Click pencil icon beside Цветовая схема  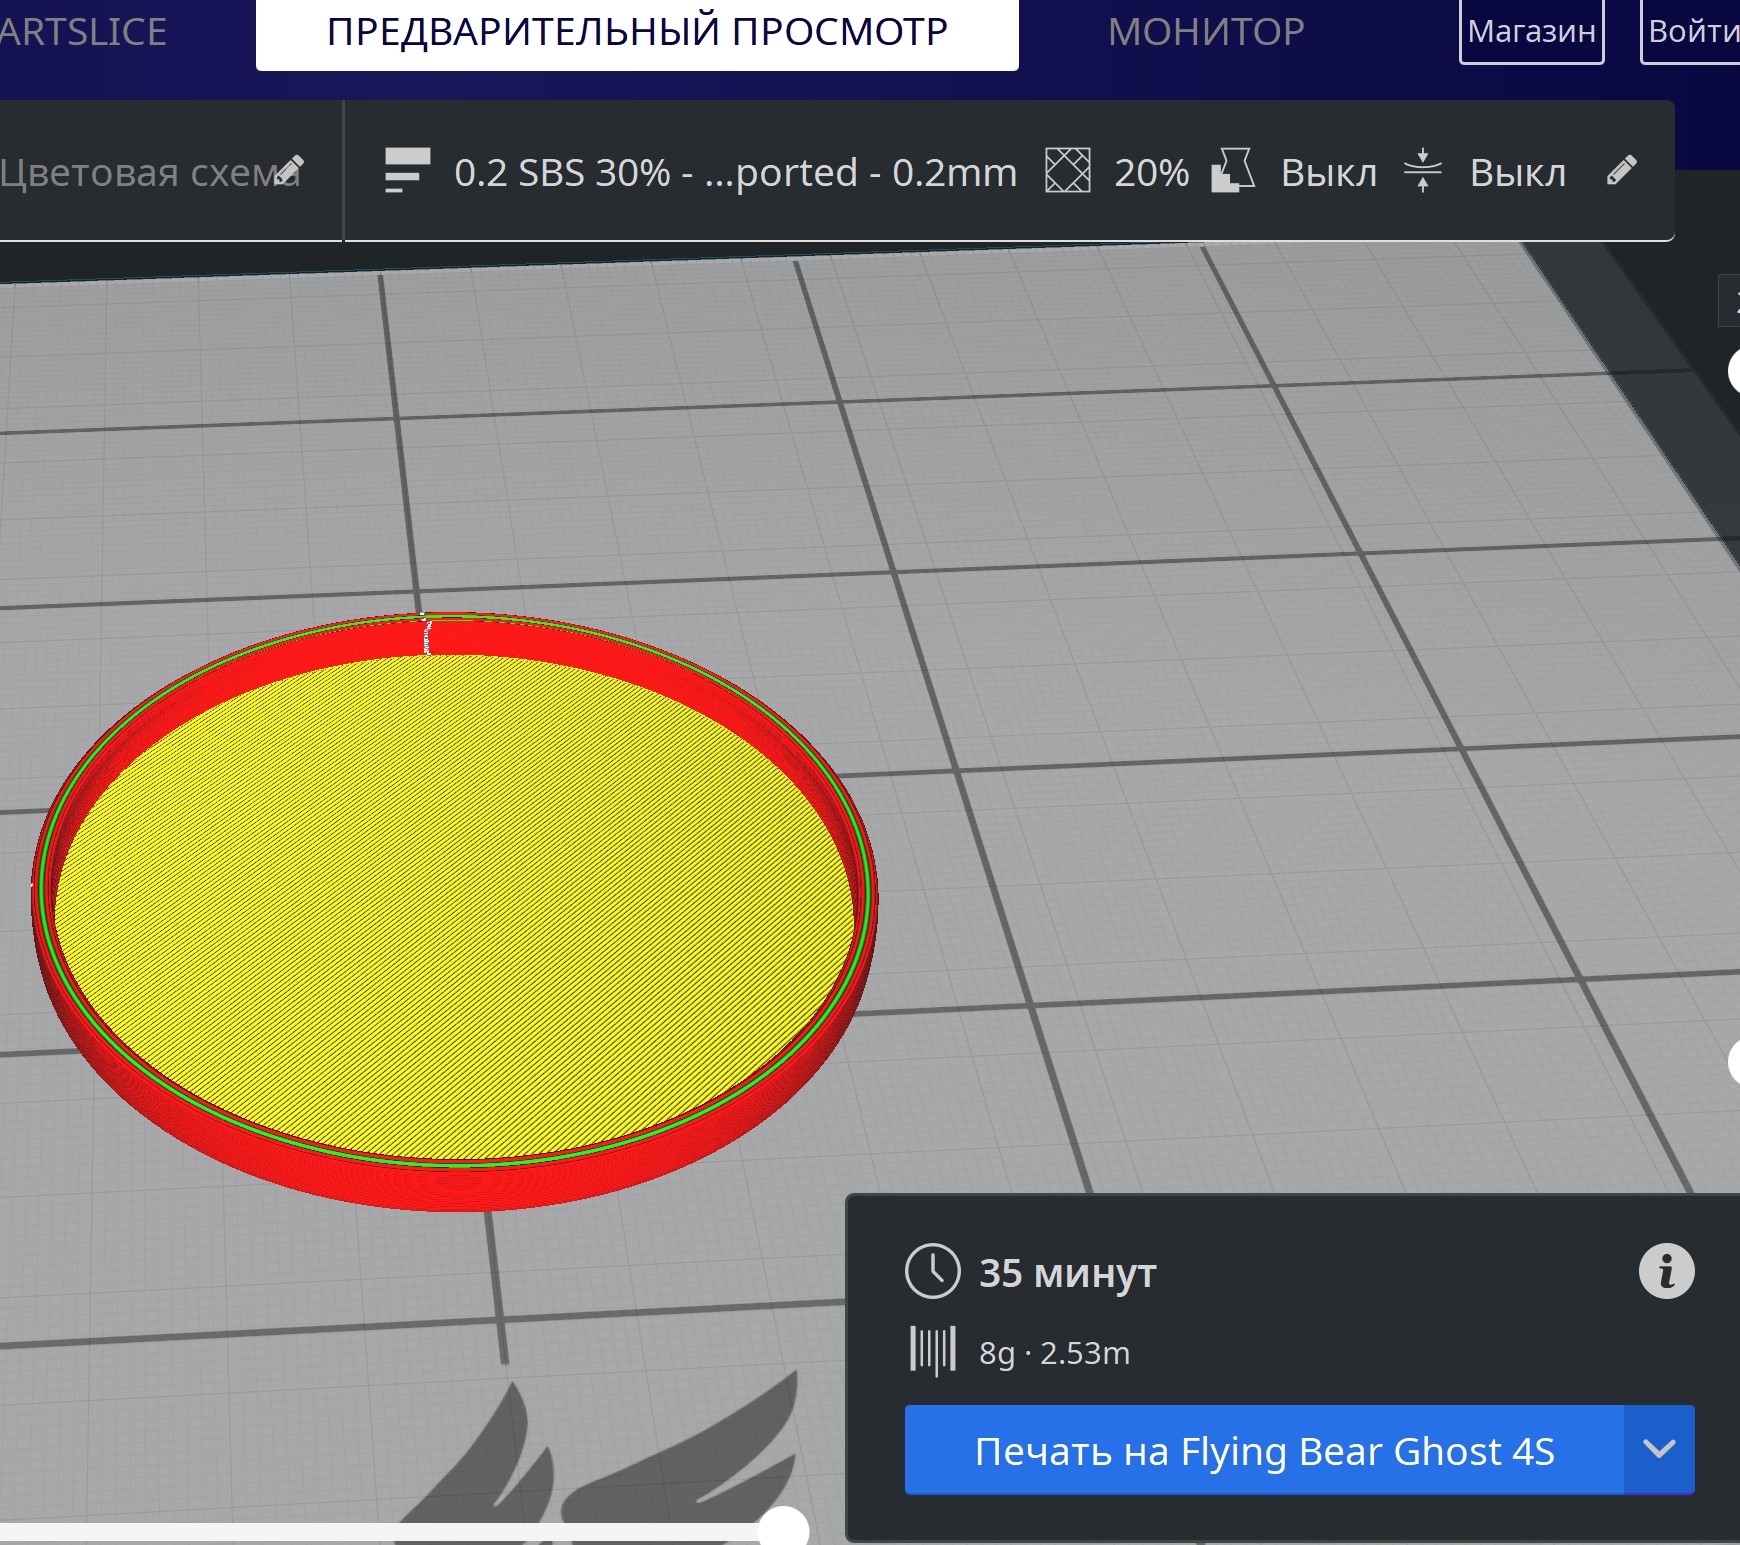point(288,171)
